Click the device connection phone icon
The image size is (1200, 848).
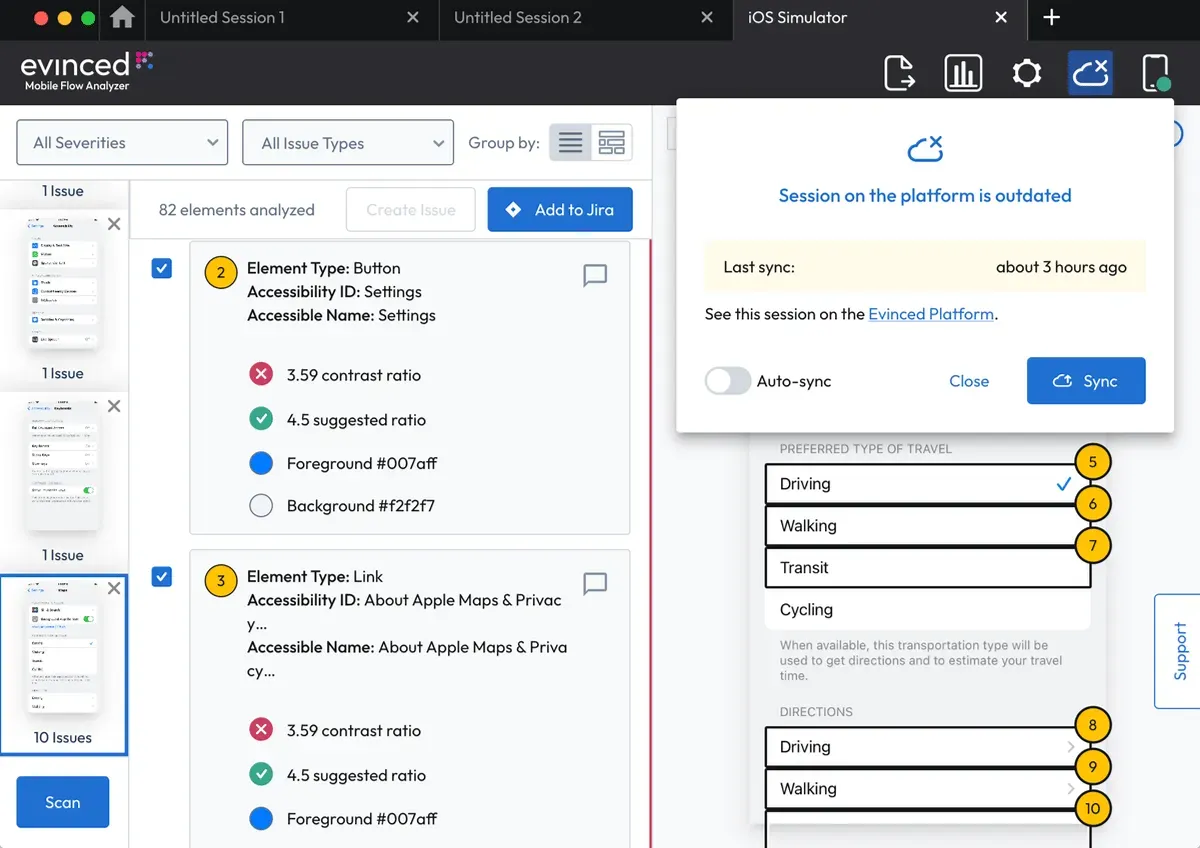[1156, 74]
